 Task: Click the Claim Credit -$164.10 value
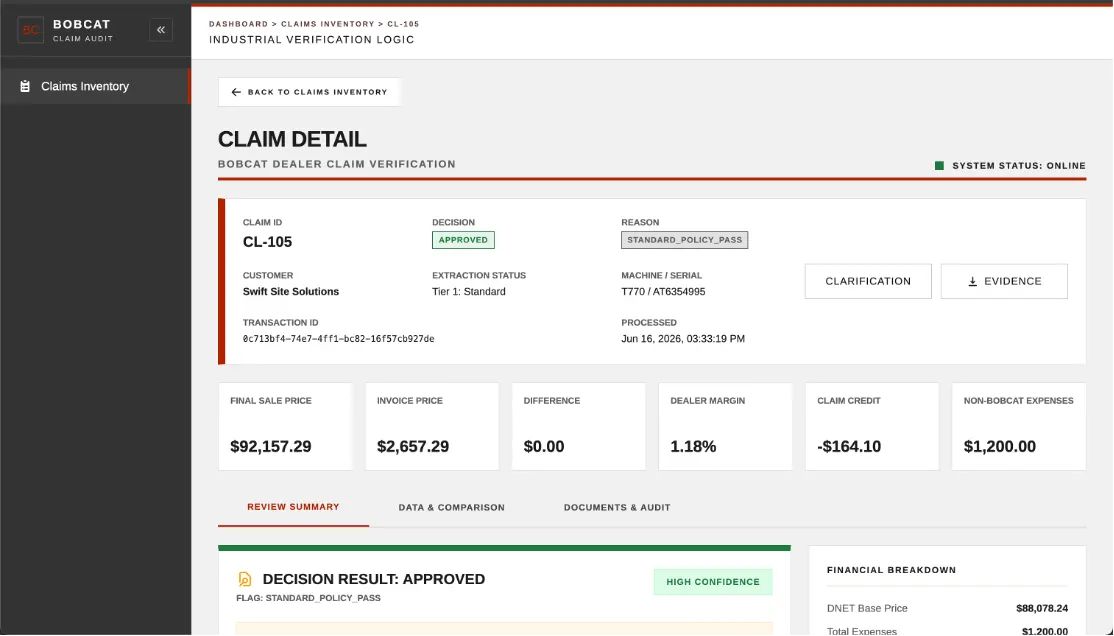pyautogui.click(x=849, y=446)
